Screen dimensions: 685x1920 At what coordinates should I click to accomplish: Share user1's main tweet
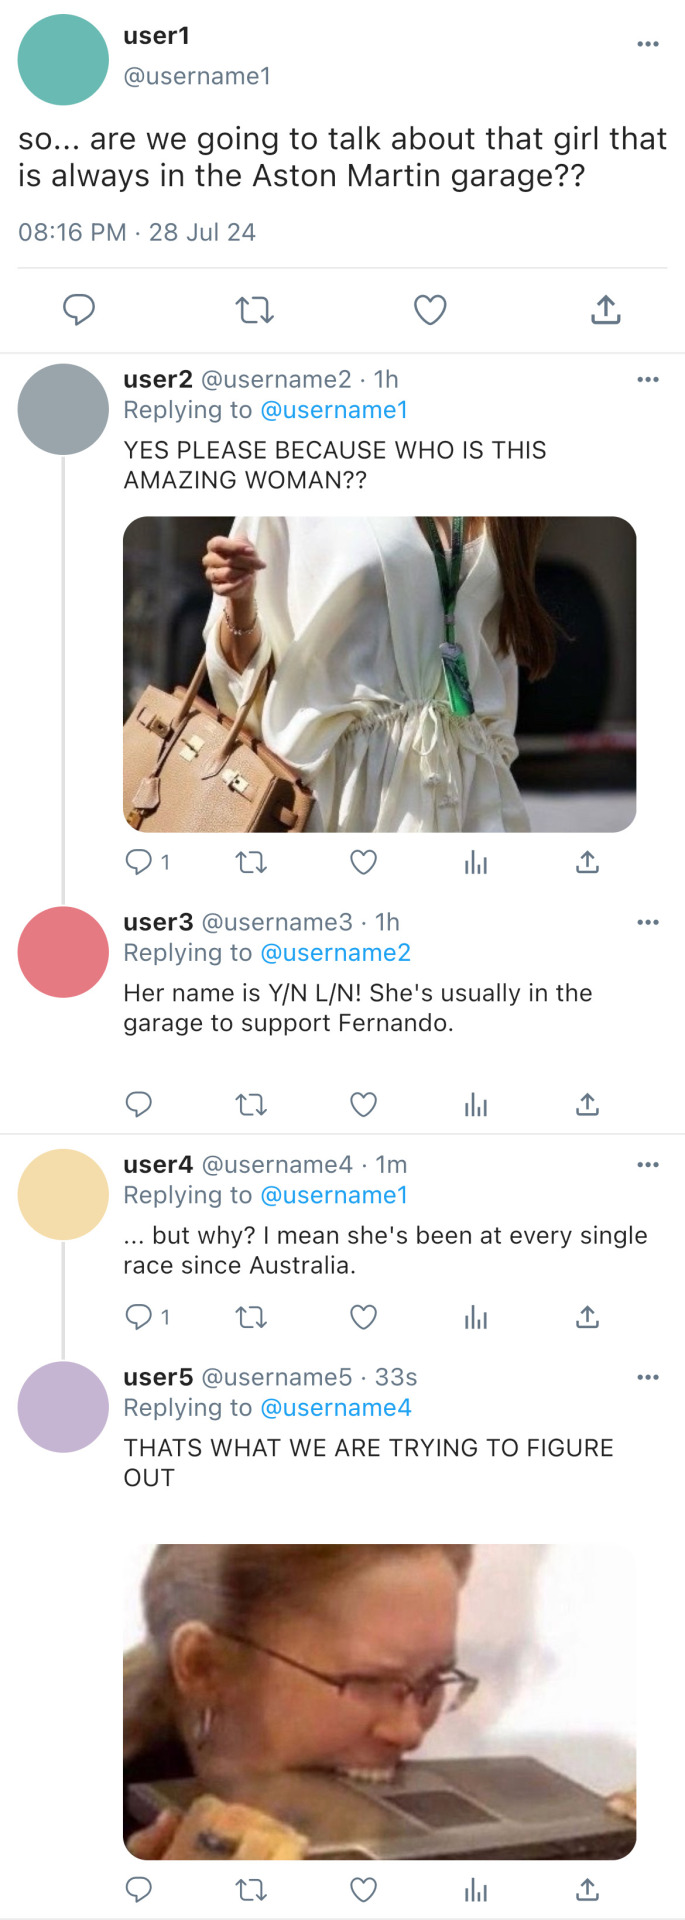point(605,310)
